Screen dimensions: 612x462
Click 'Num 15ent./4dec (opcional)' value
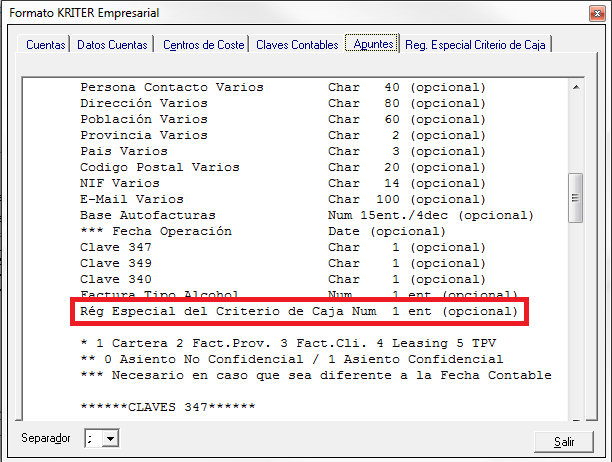pyautogui.click(x=431, y=215)
